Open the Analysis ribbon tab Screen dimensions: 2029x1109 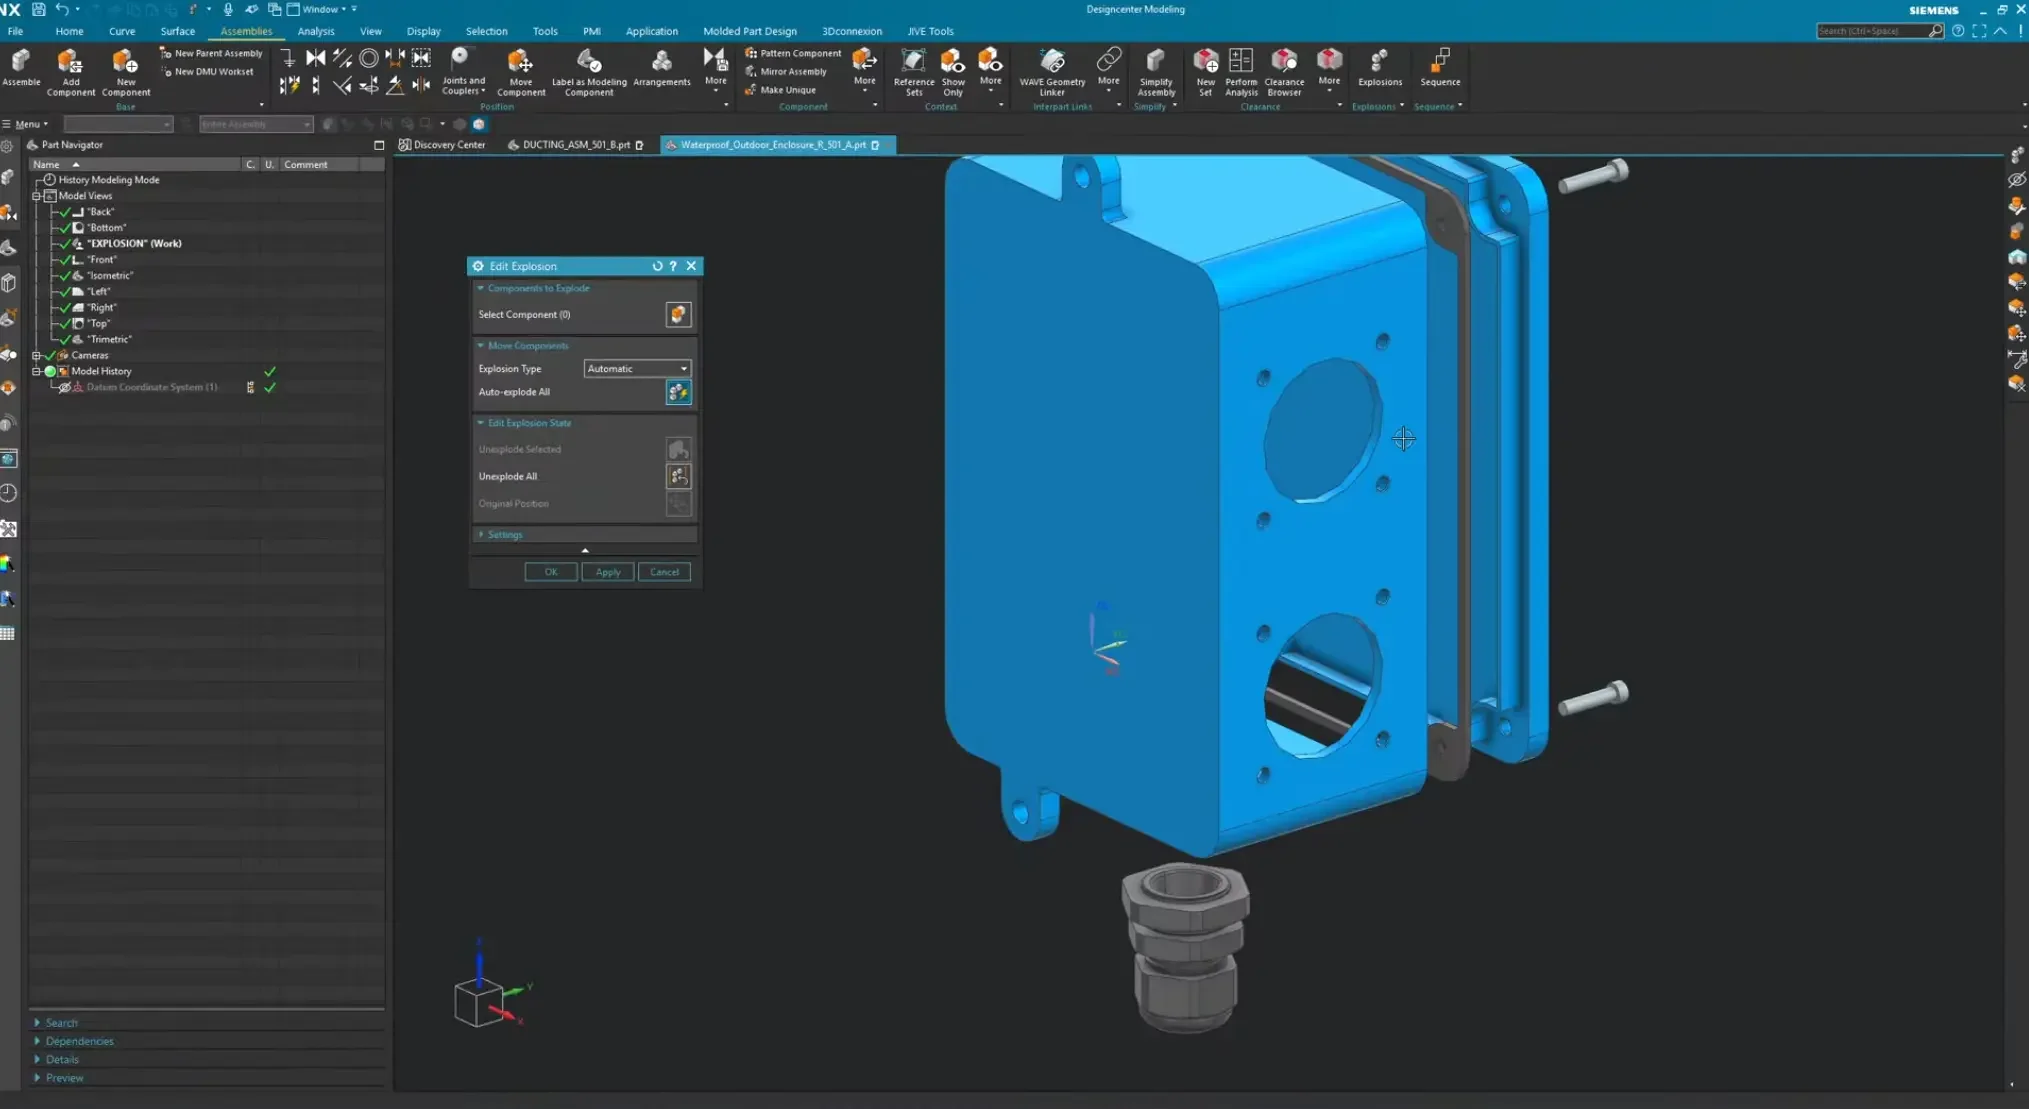coord(316,31)
